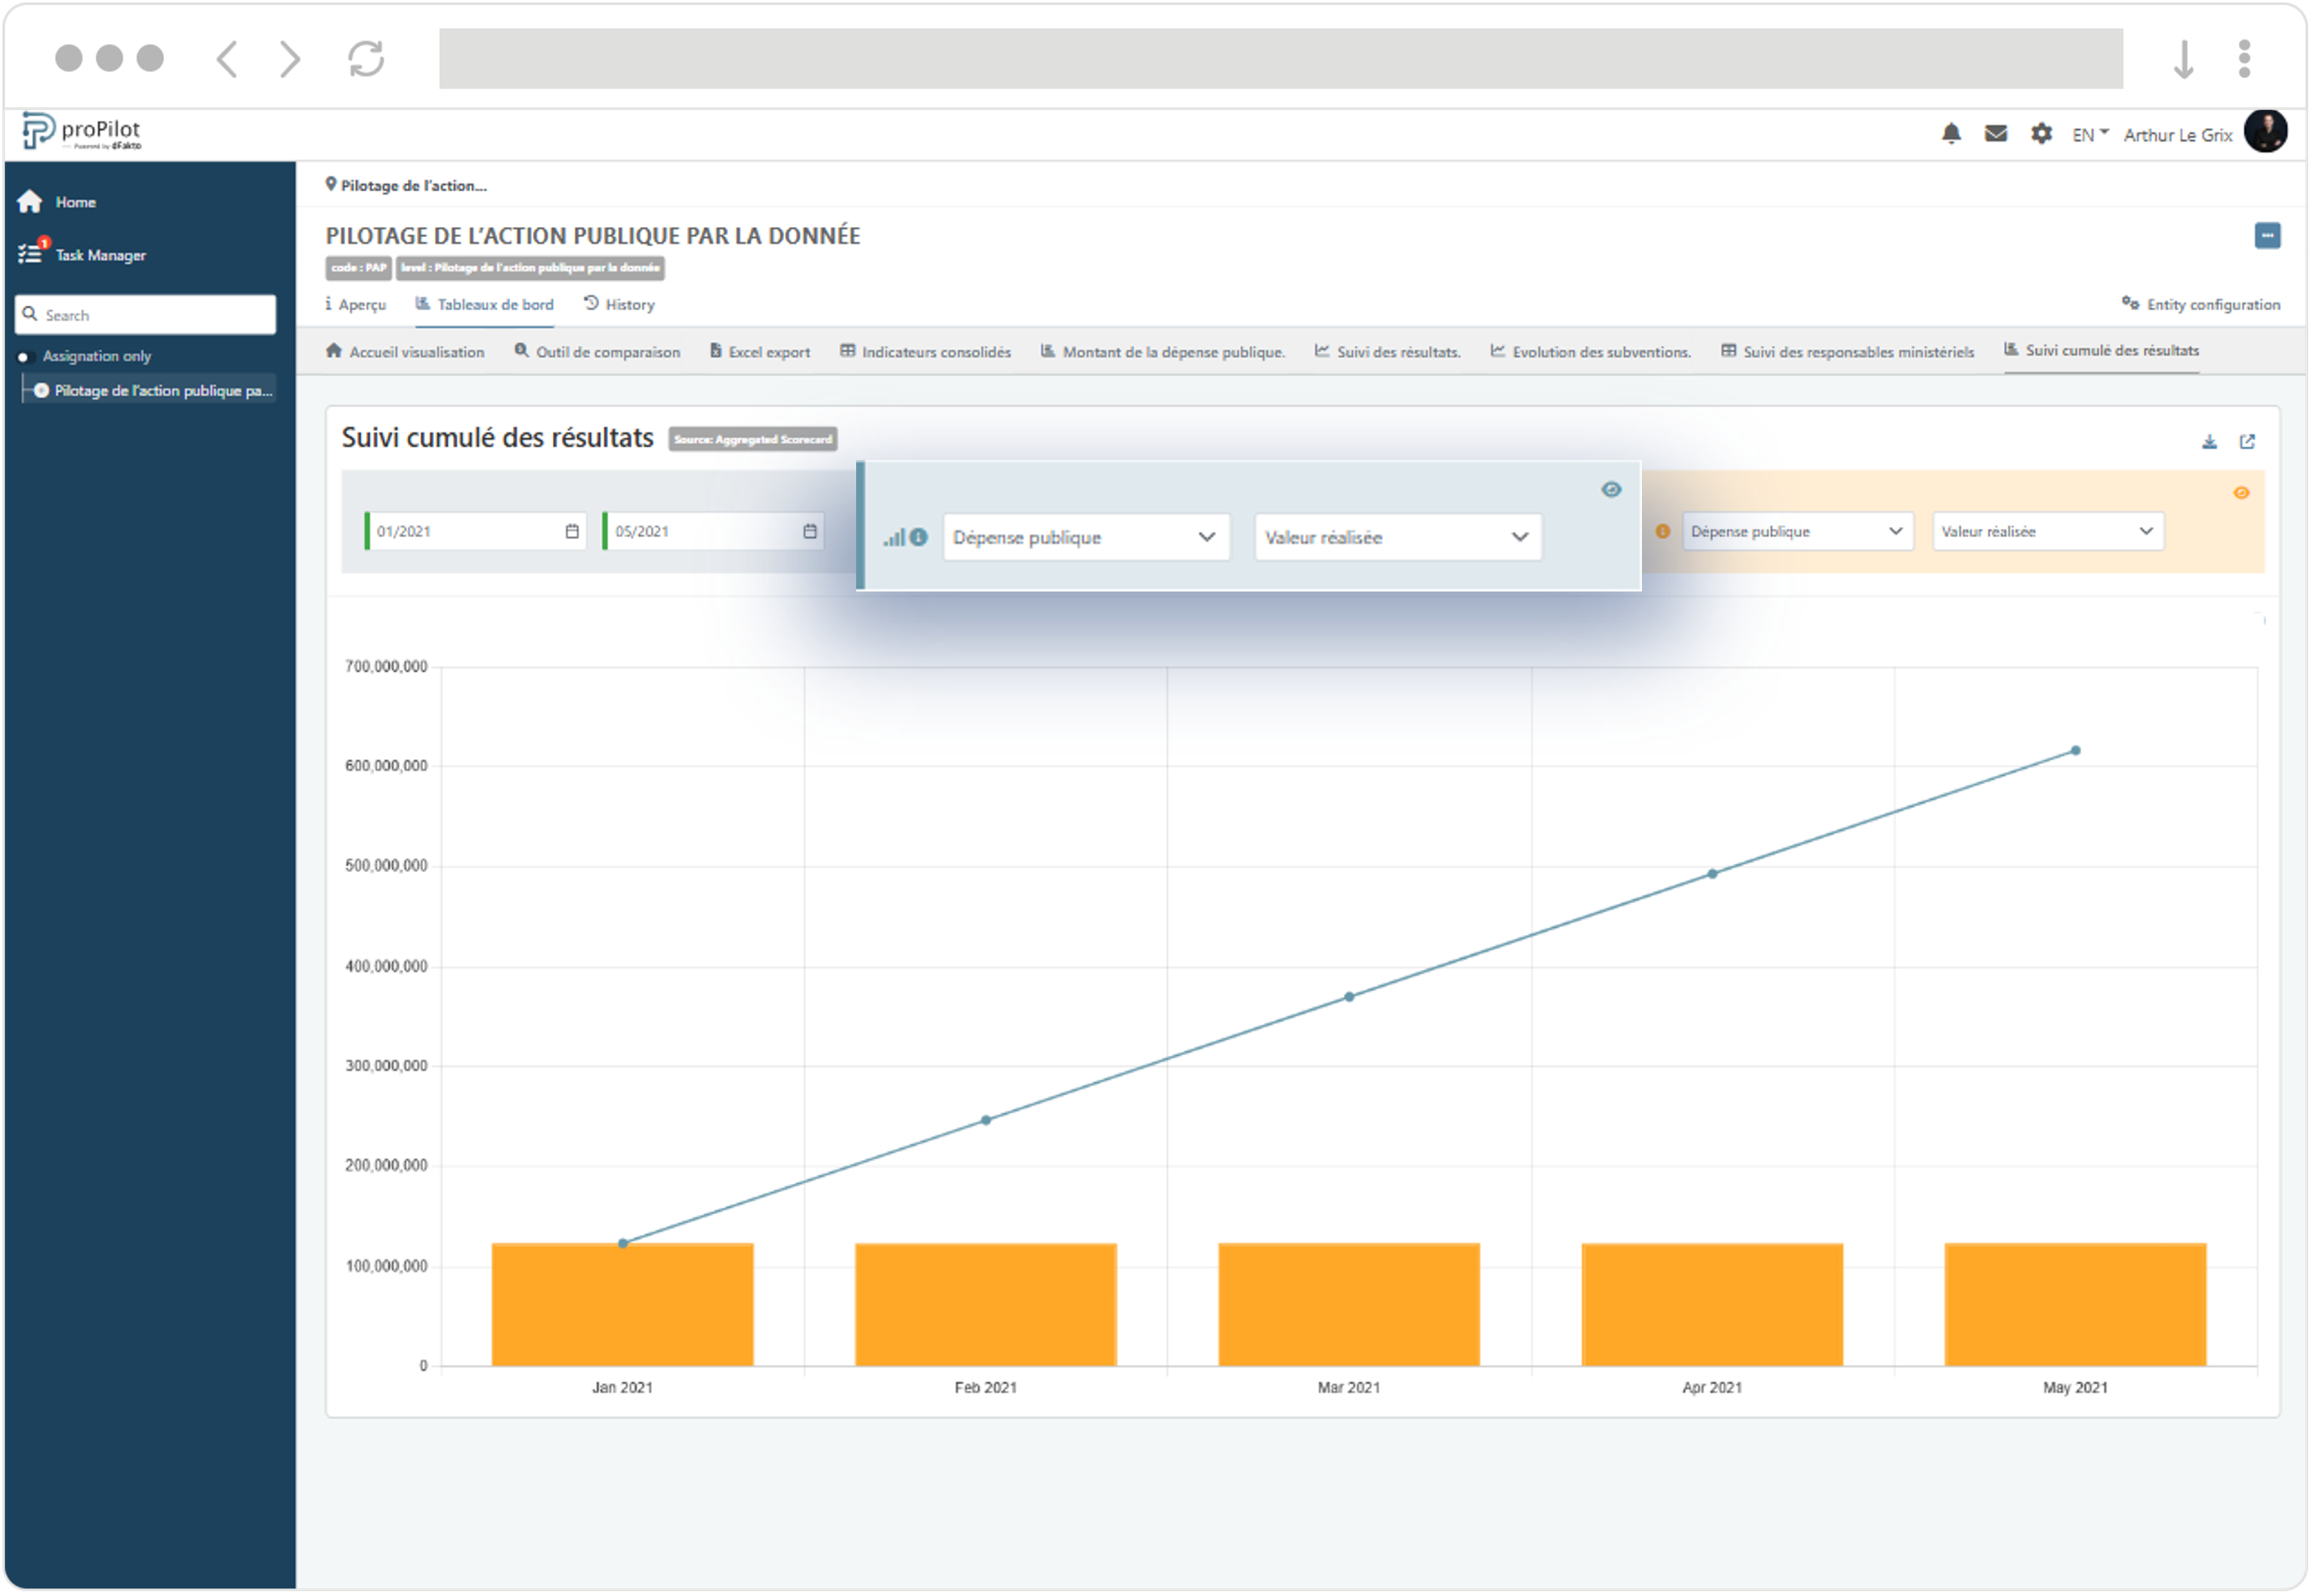Screen dimensions: 2313x1596
Task: Open Outil de comparaison tab
Action: pyautogui.click(x=597, y=352)
